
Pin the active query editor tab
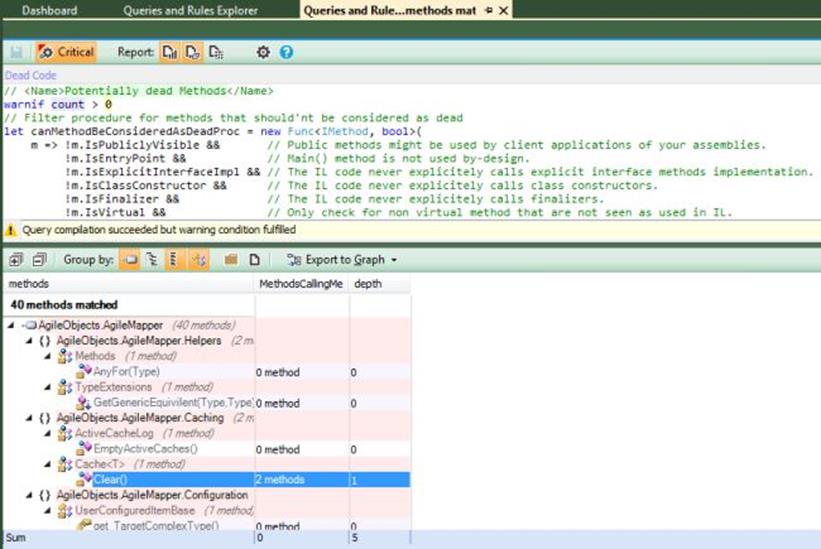tap(489, 10)
